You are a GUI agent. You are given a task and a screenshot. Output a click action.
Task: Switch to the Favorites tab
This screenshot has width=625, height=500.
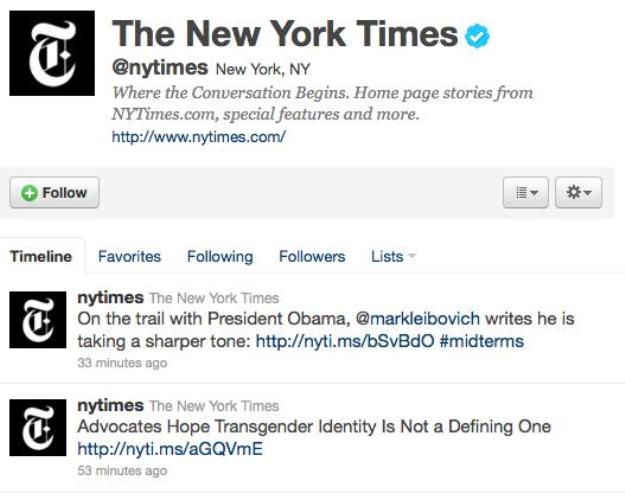tap(130, 256)
